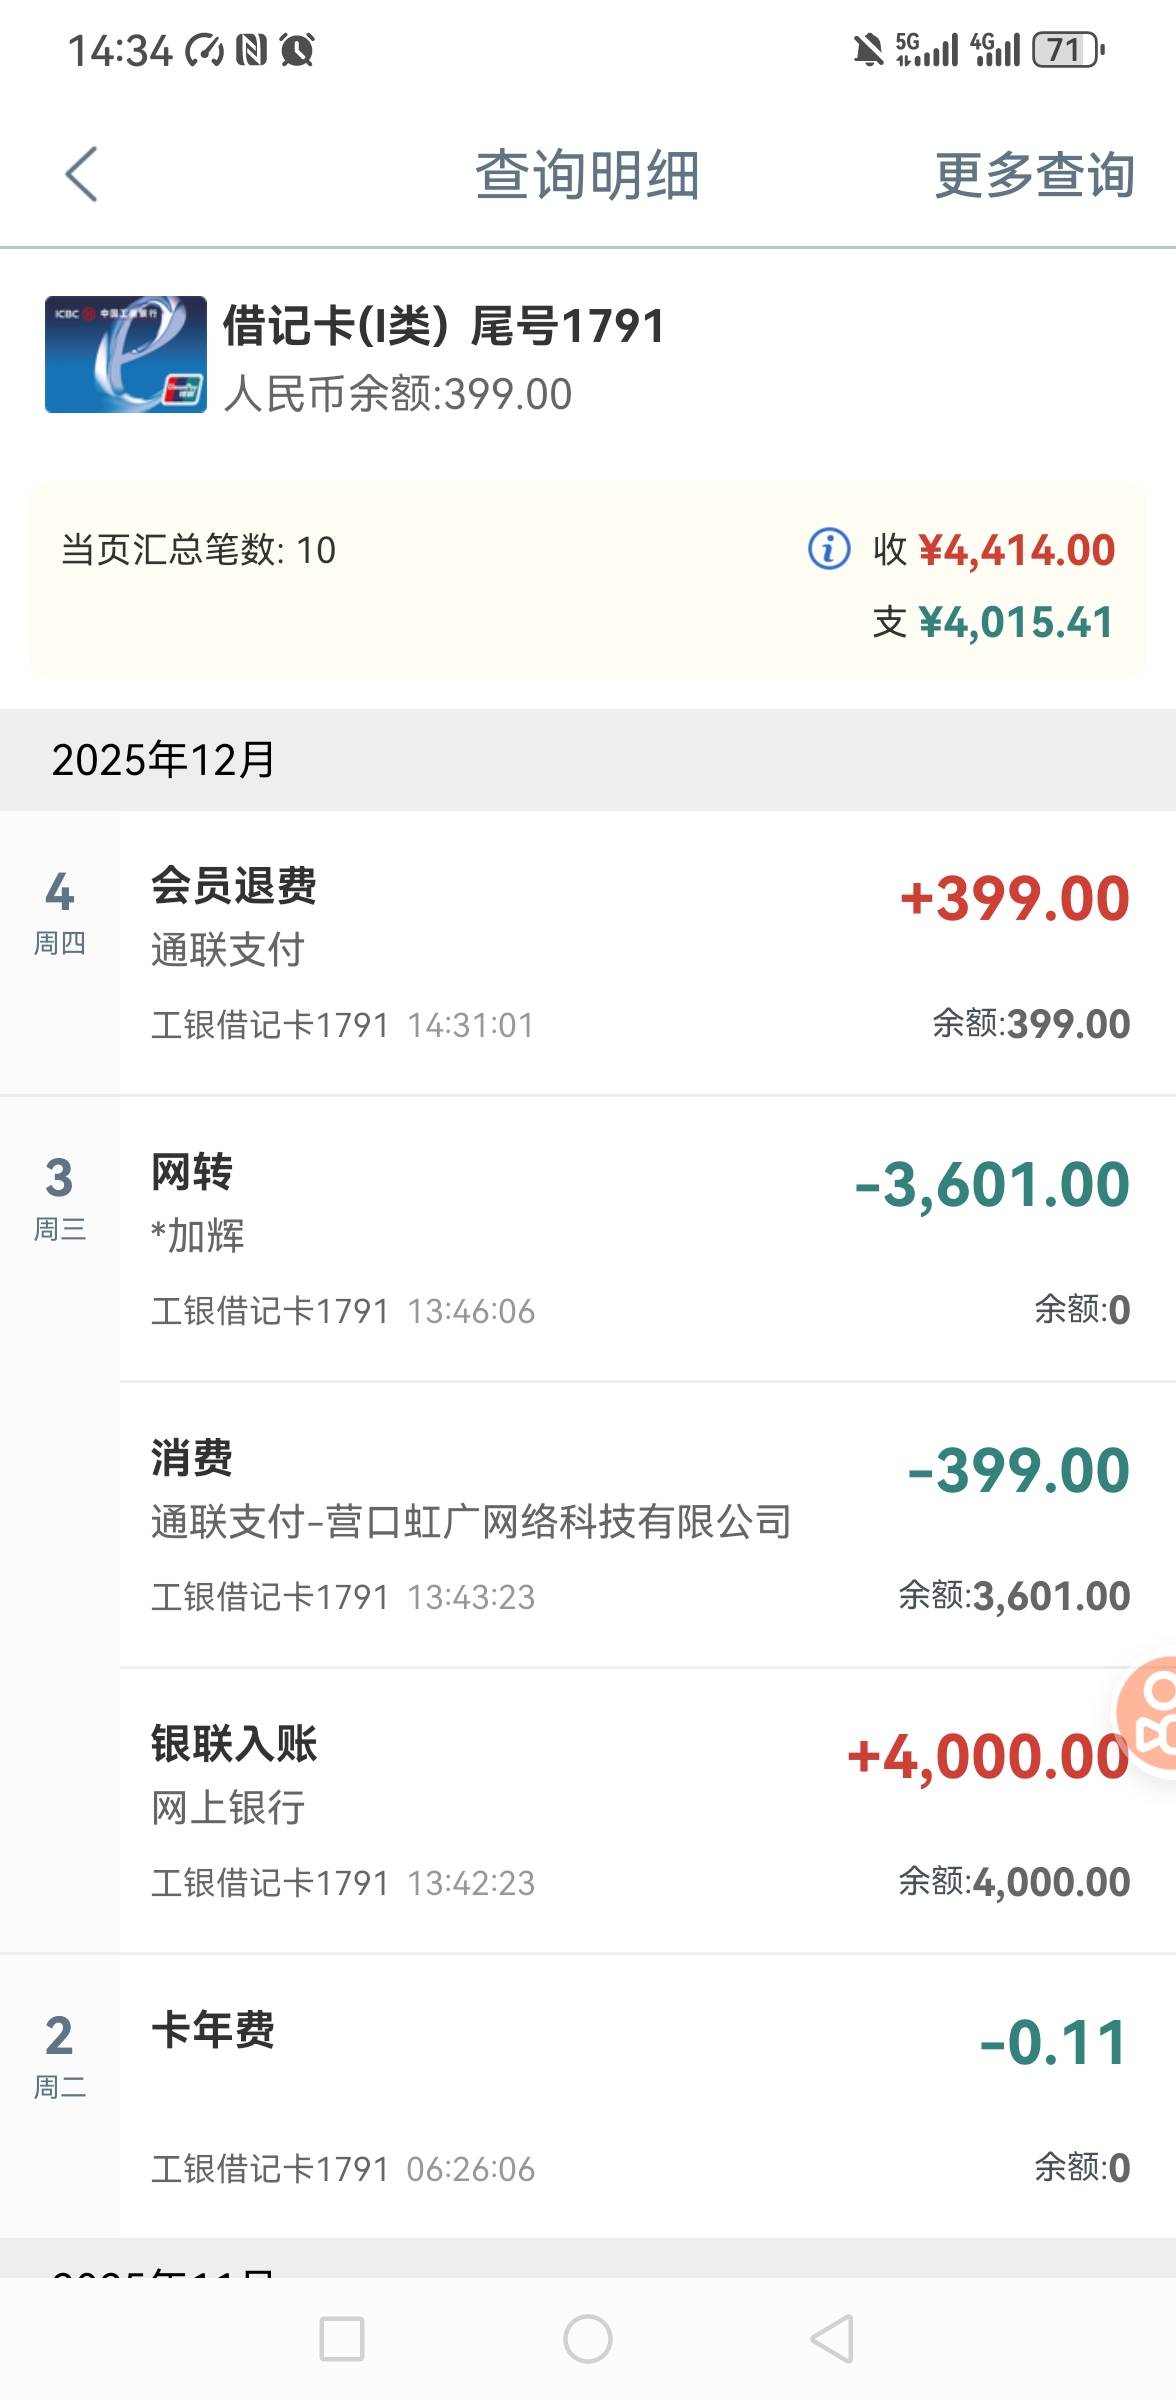
Task: Open the 卡年费 -0.11 fee entry
Action: click(640, 2097)
